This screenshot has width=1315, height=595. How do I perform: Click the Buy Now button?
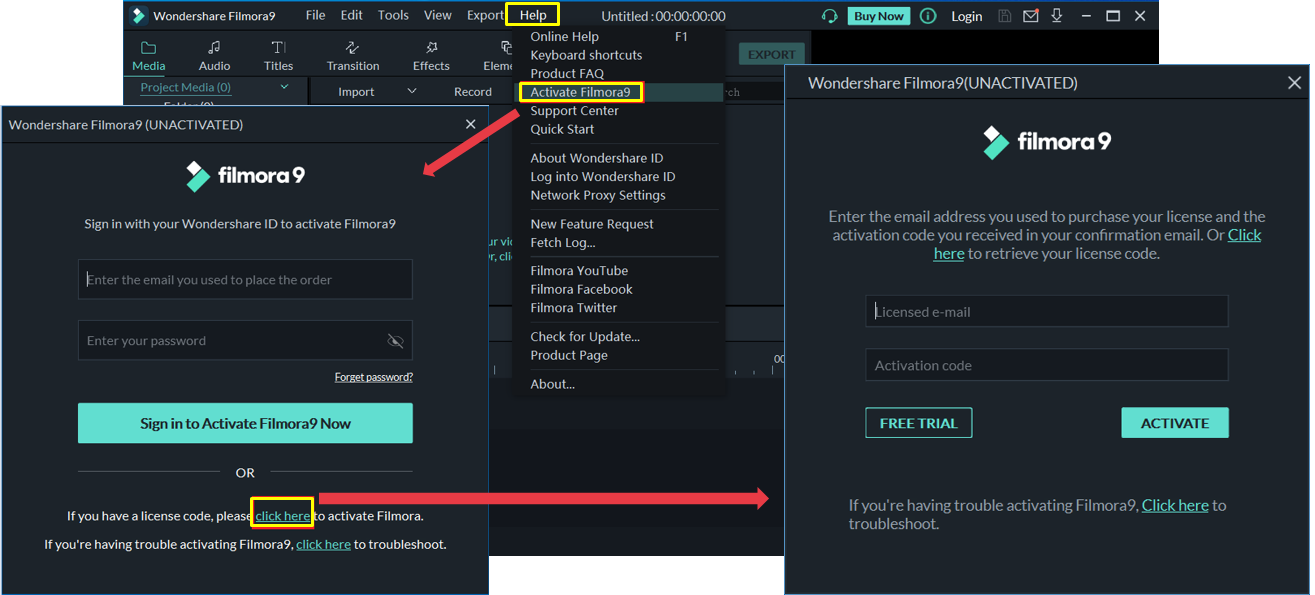click(x=877, y=16)
